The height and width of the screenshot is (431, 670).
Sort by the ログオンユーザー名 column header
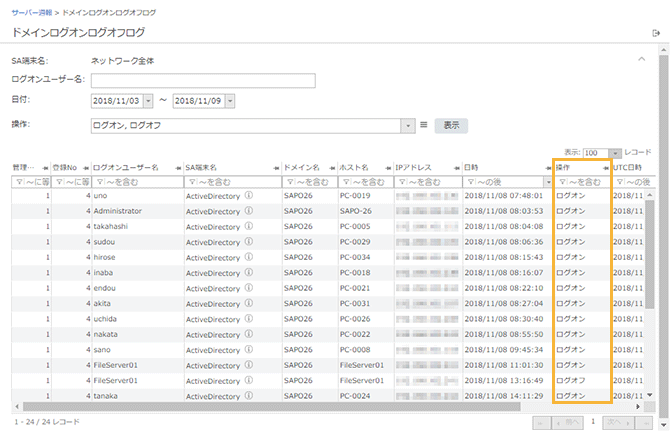pos(125,167)
